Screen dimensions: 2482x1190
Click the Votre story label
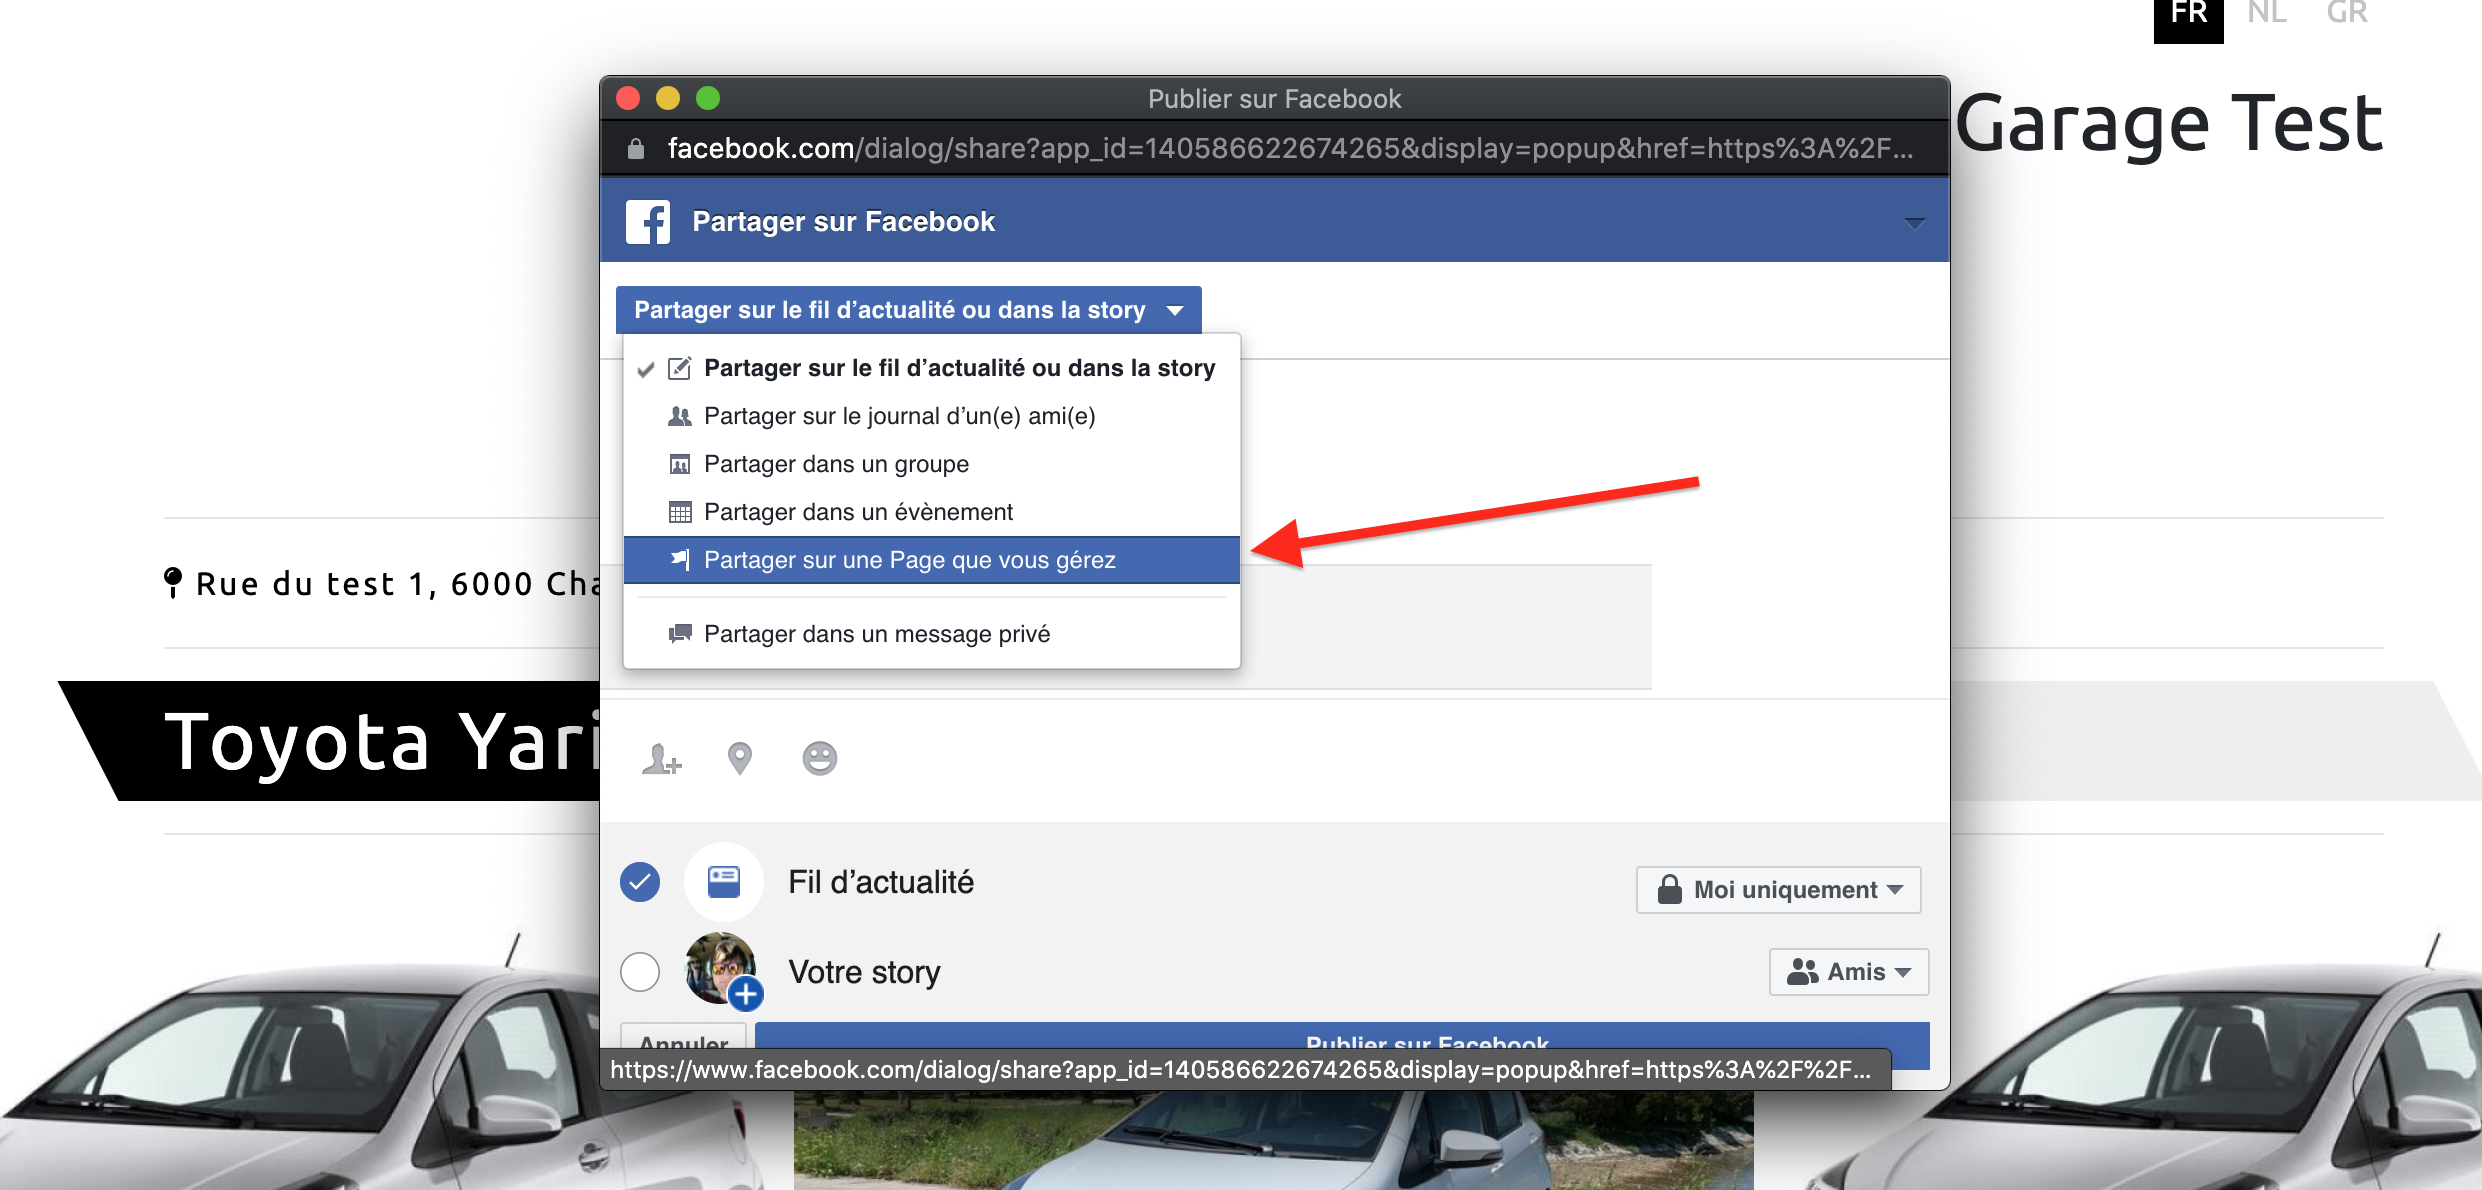point(864,972)
